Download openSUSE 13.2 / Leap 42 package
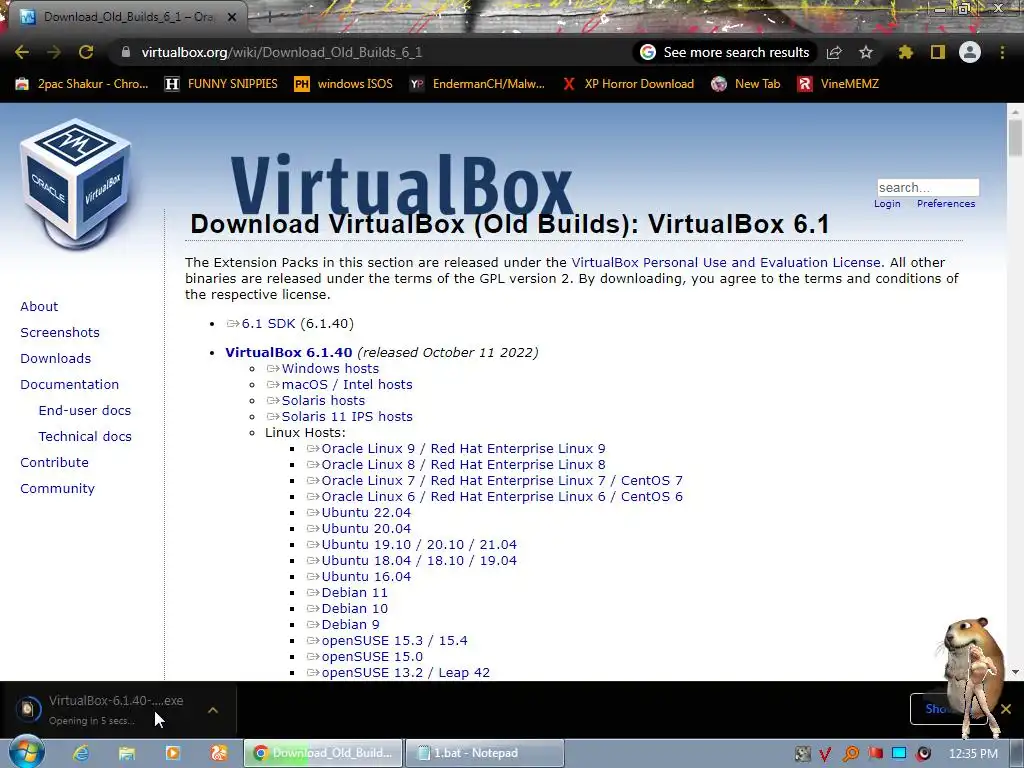Viewport: 1024px width, 768px height. click(398, 673)
